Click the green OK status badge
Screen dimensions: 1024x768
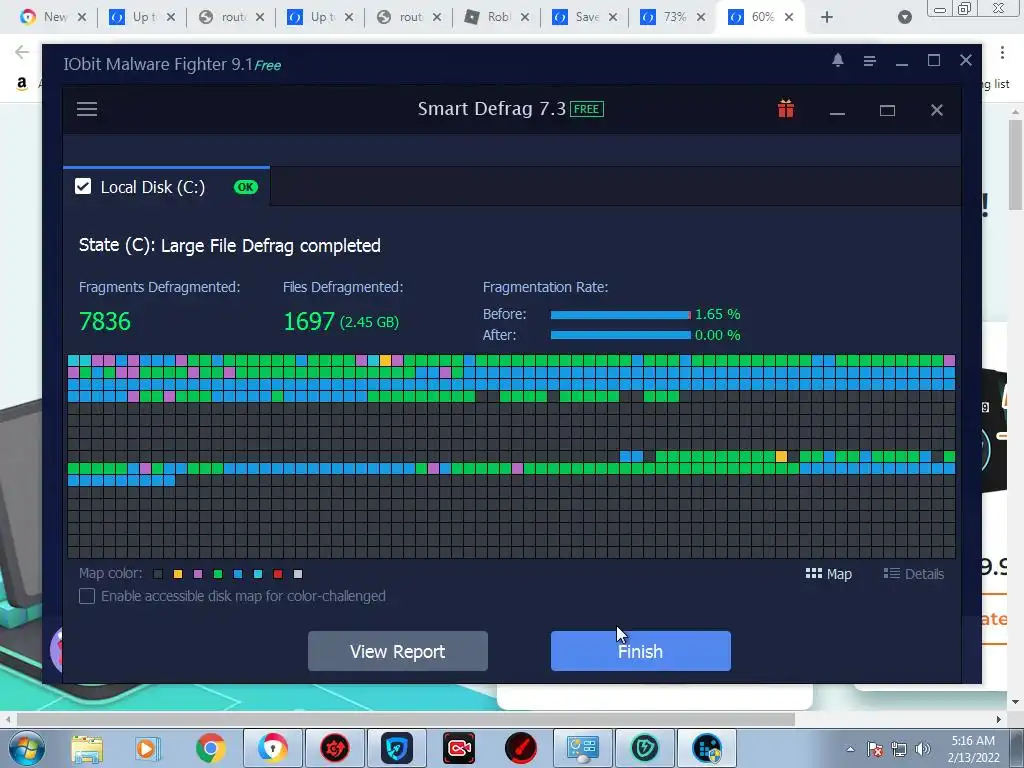pos(246,187)
